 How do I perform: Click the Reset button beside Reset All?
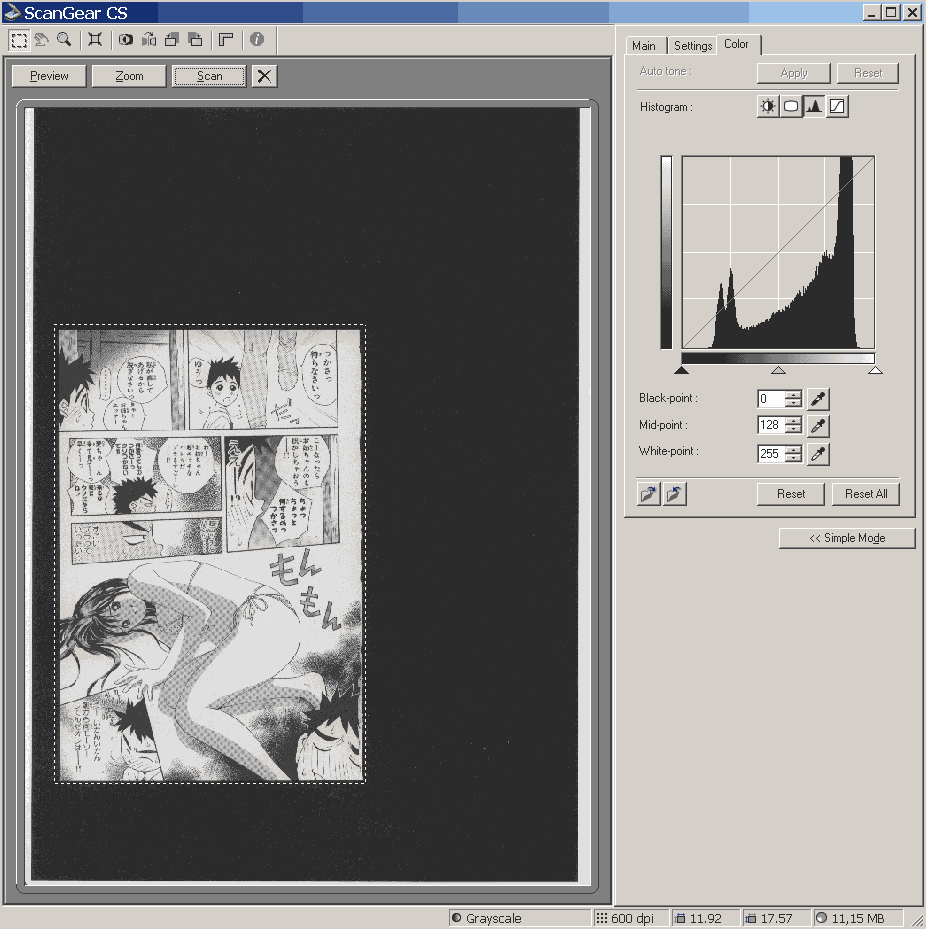[790, 494]
